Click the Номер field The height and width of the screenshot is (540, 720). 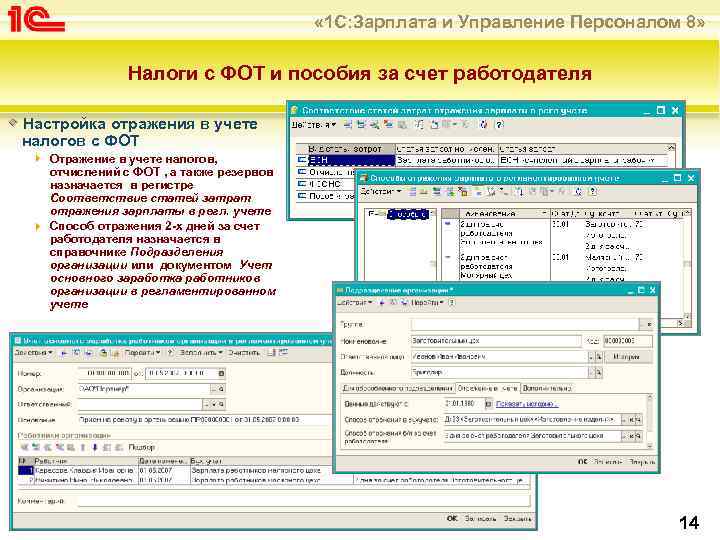tap(105, 373)
